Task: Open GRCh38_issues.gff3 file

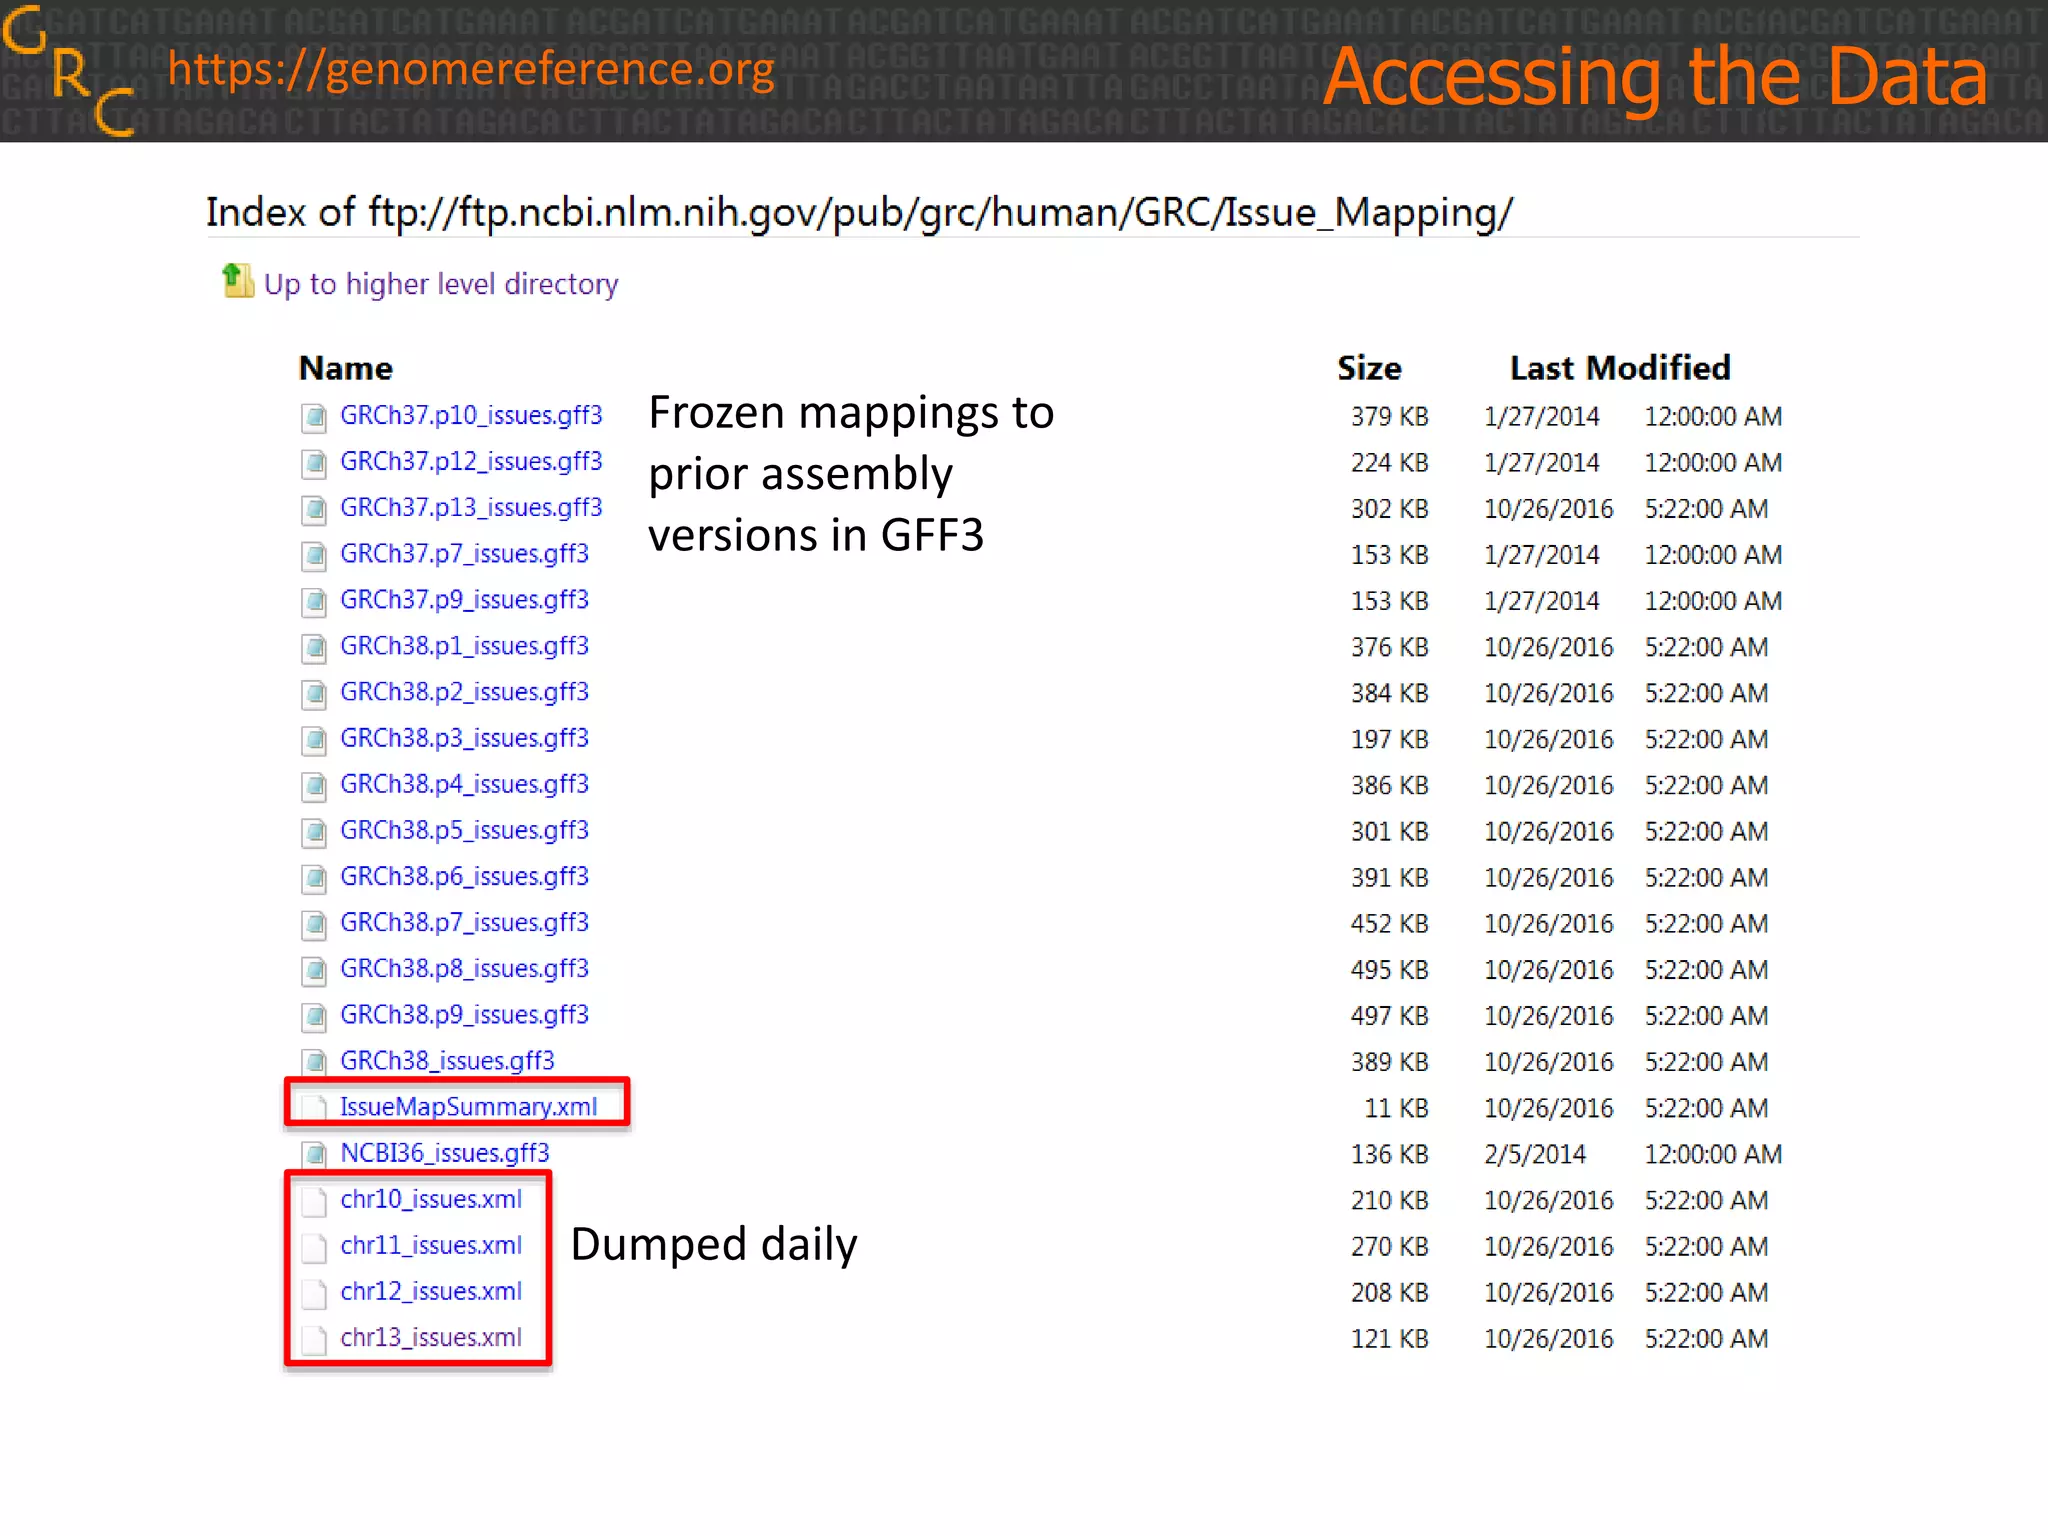Action: [447, 1060]
